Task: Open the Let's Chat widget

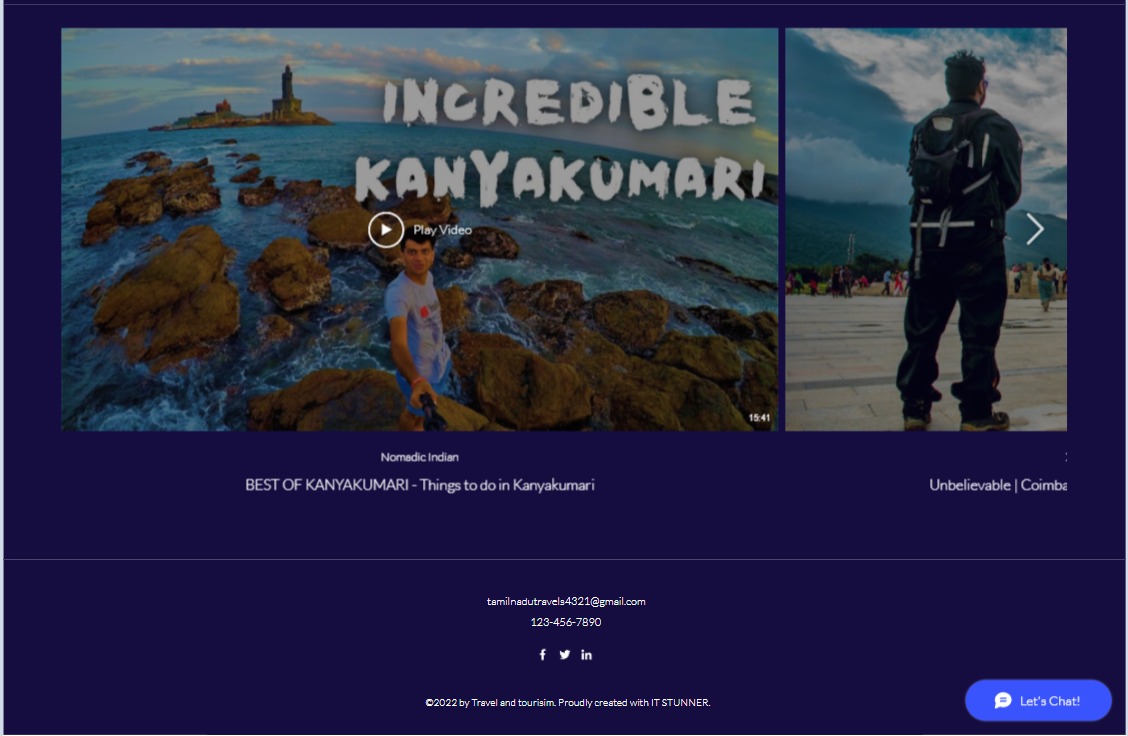Action: [1038, 700]
